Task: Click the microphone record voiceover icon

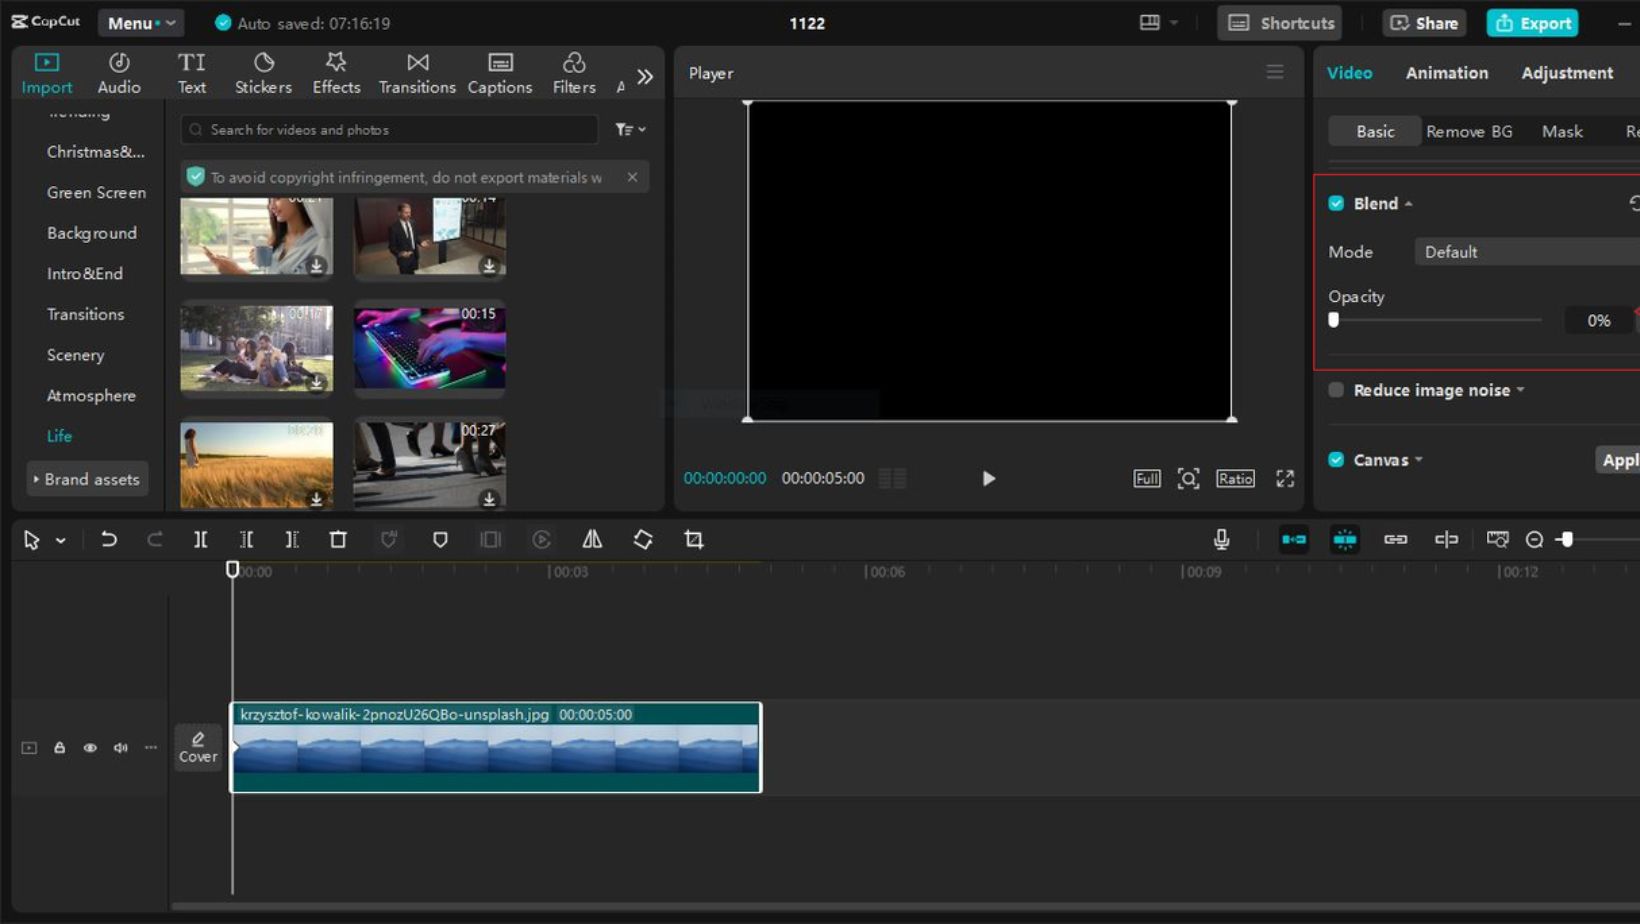Action: (1221, 540)
